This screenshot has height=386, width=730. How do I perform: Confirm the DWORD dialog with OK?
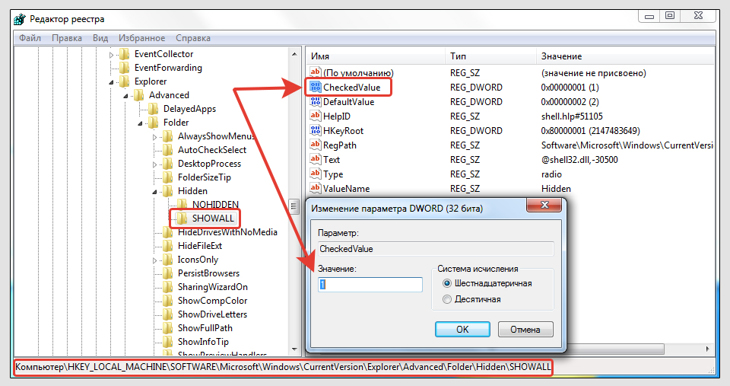click(462, 329)
